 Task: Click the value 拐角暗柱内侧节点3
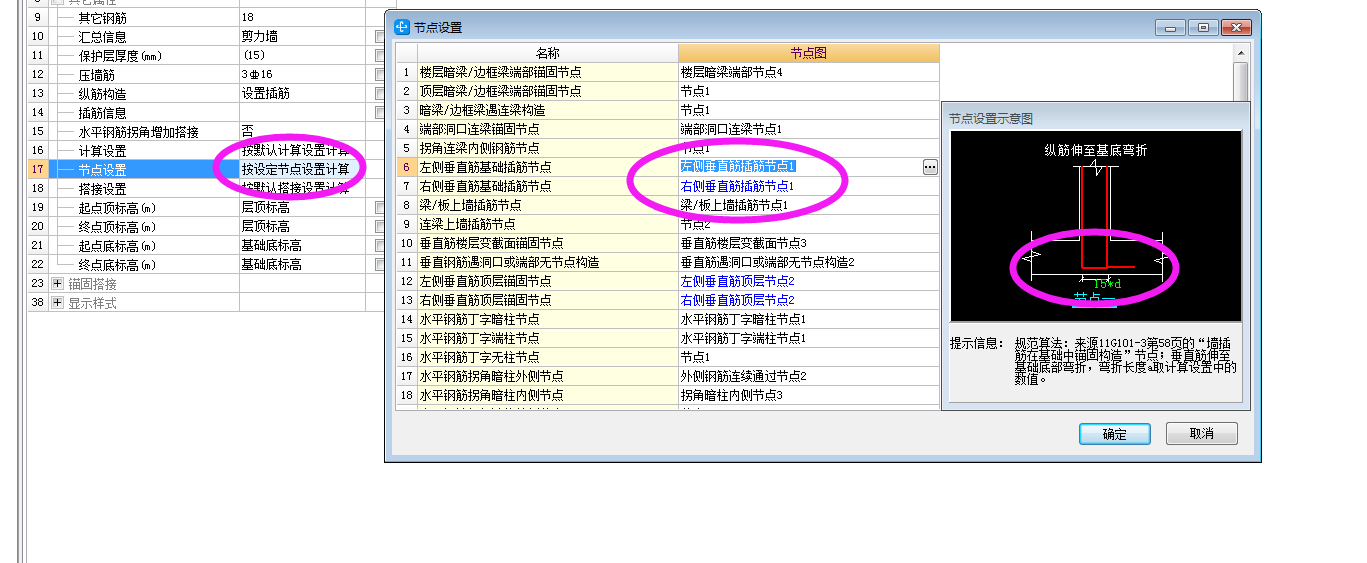[731, 395]
